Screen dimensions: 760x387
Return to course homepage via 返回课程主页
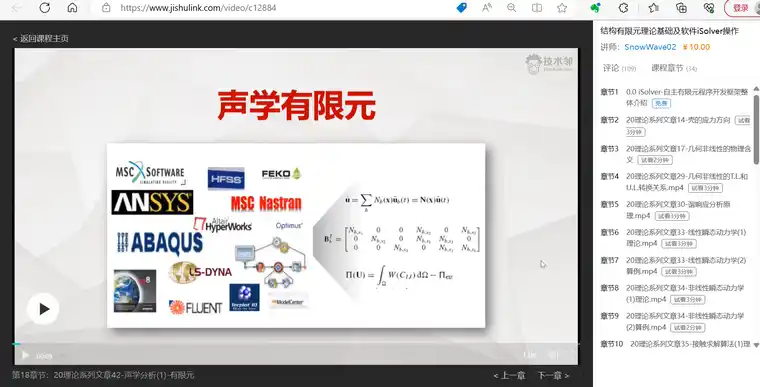click(x=41, y=39)
